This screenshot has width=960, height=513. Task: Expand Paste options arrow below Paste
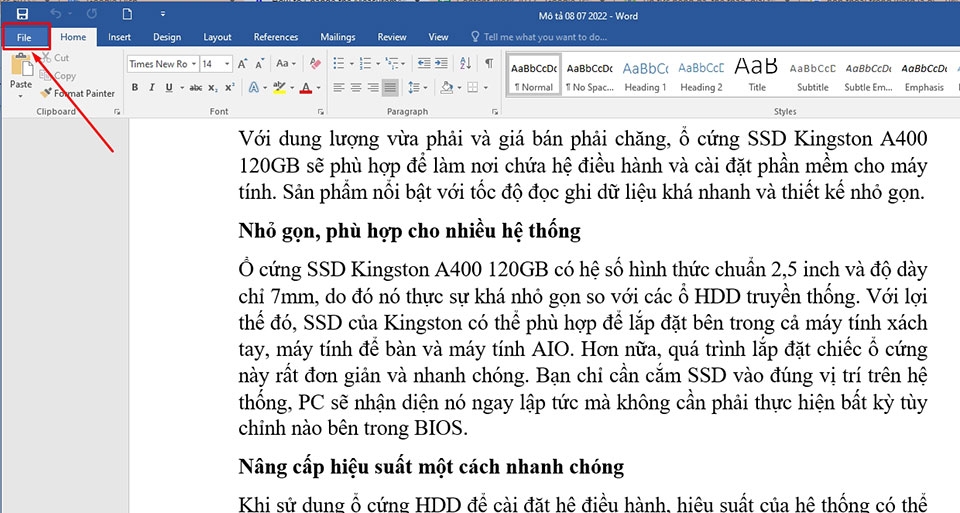click(x=21, y=96)
